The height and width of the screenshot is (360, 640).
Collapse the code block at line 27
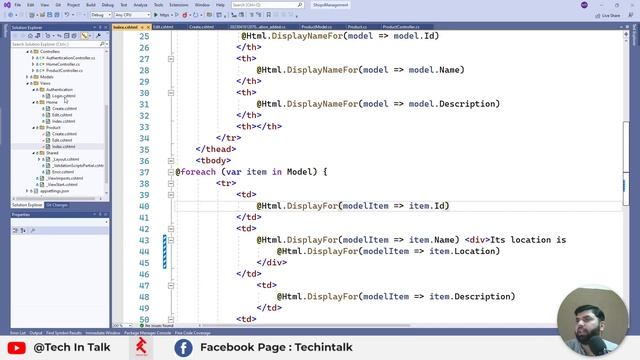coord(171,59)
